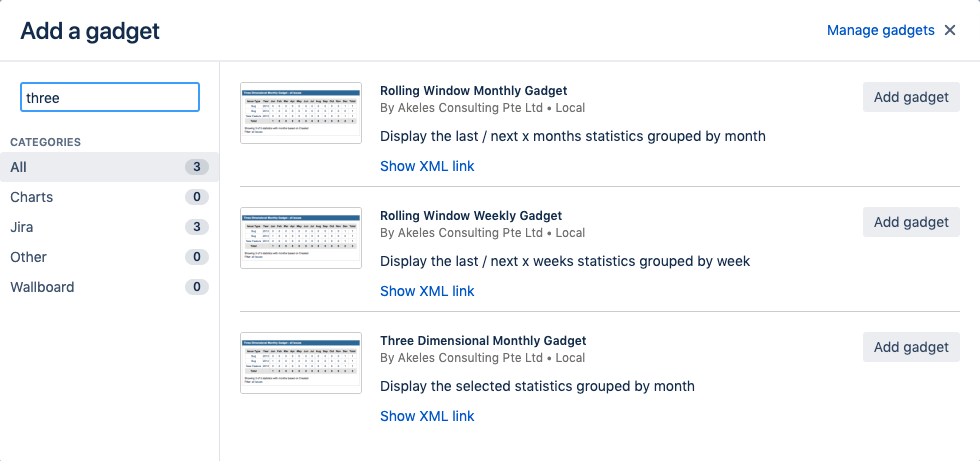Select the Wallboard category
980x461 pixels.
(x=108, y=287)
